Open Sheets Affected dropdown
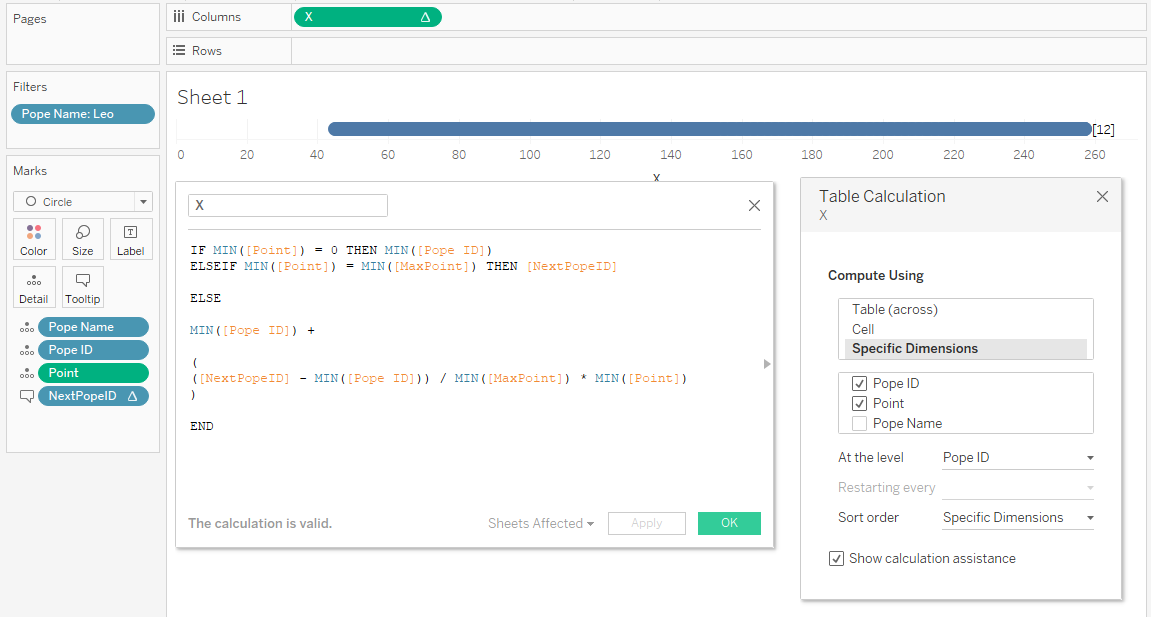This screenshot has width=1151, height=617. [x=540, y=524]
